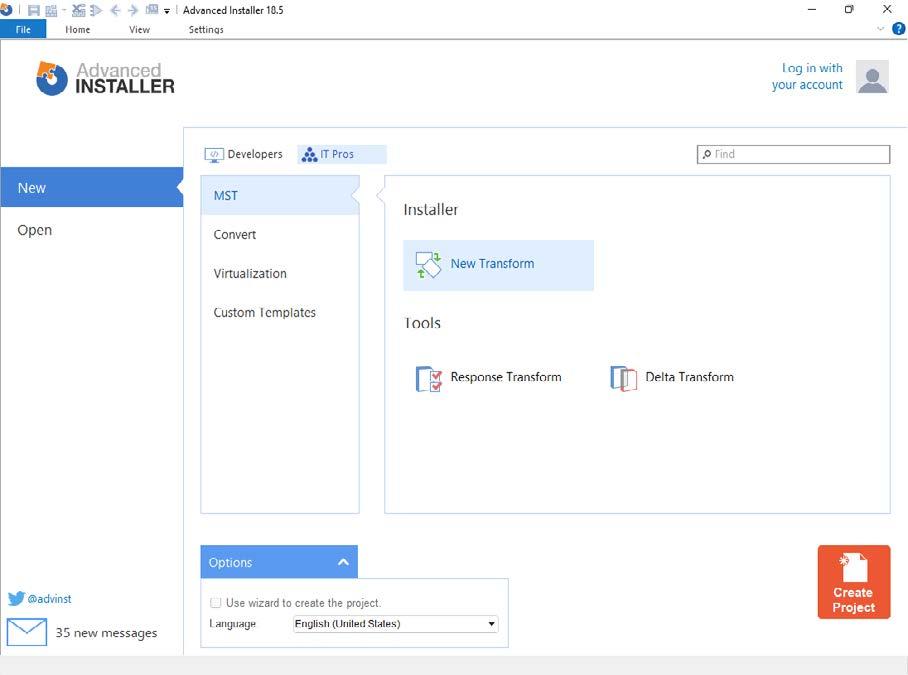This screenshot has width=908, height=675.
Task: Open the Settings ribbon tab
Action: [x=206, y=30]
